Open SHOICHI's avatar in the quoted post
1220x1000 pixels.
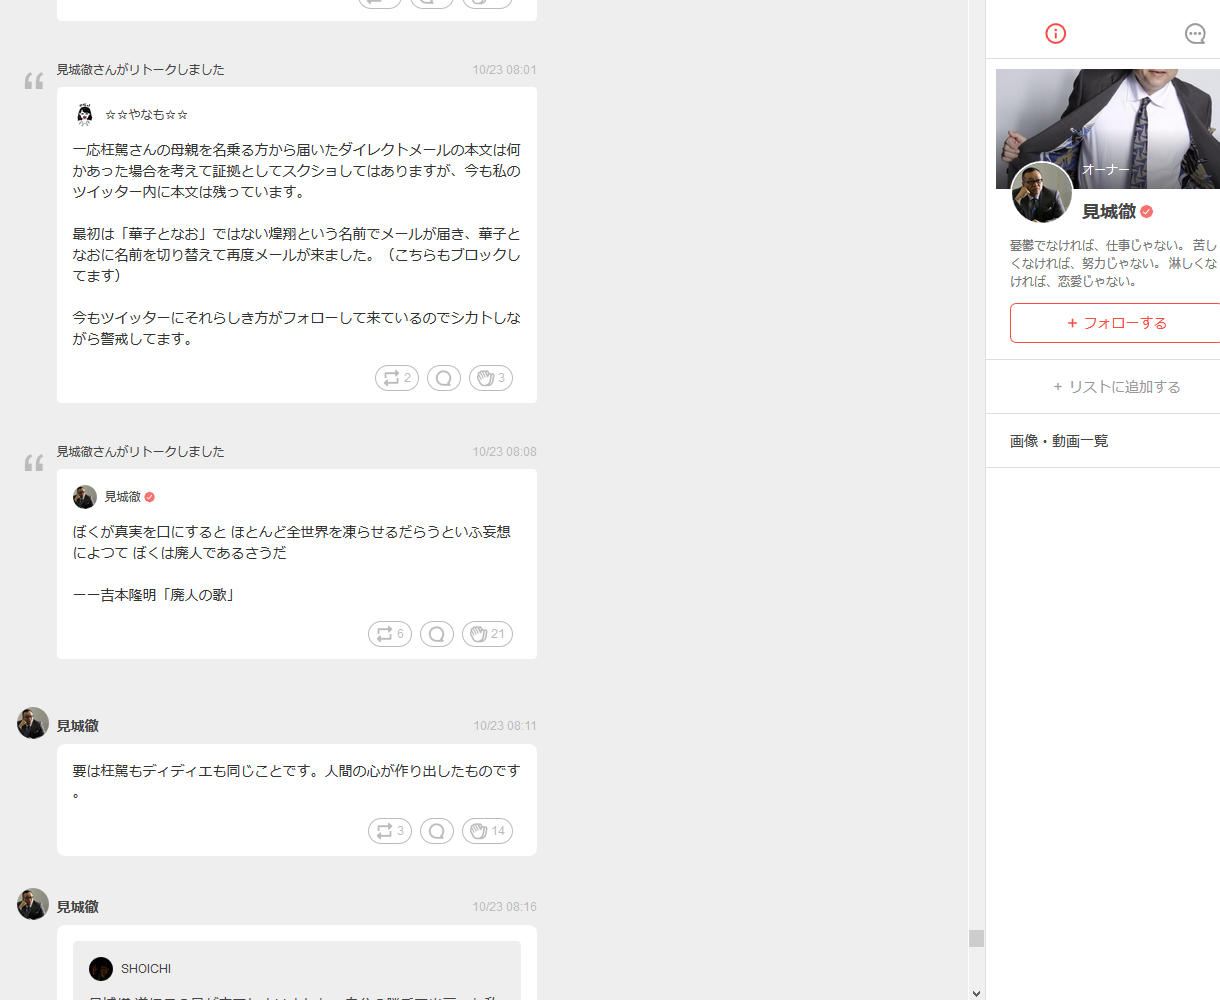(101, 969)
